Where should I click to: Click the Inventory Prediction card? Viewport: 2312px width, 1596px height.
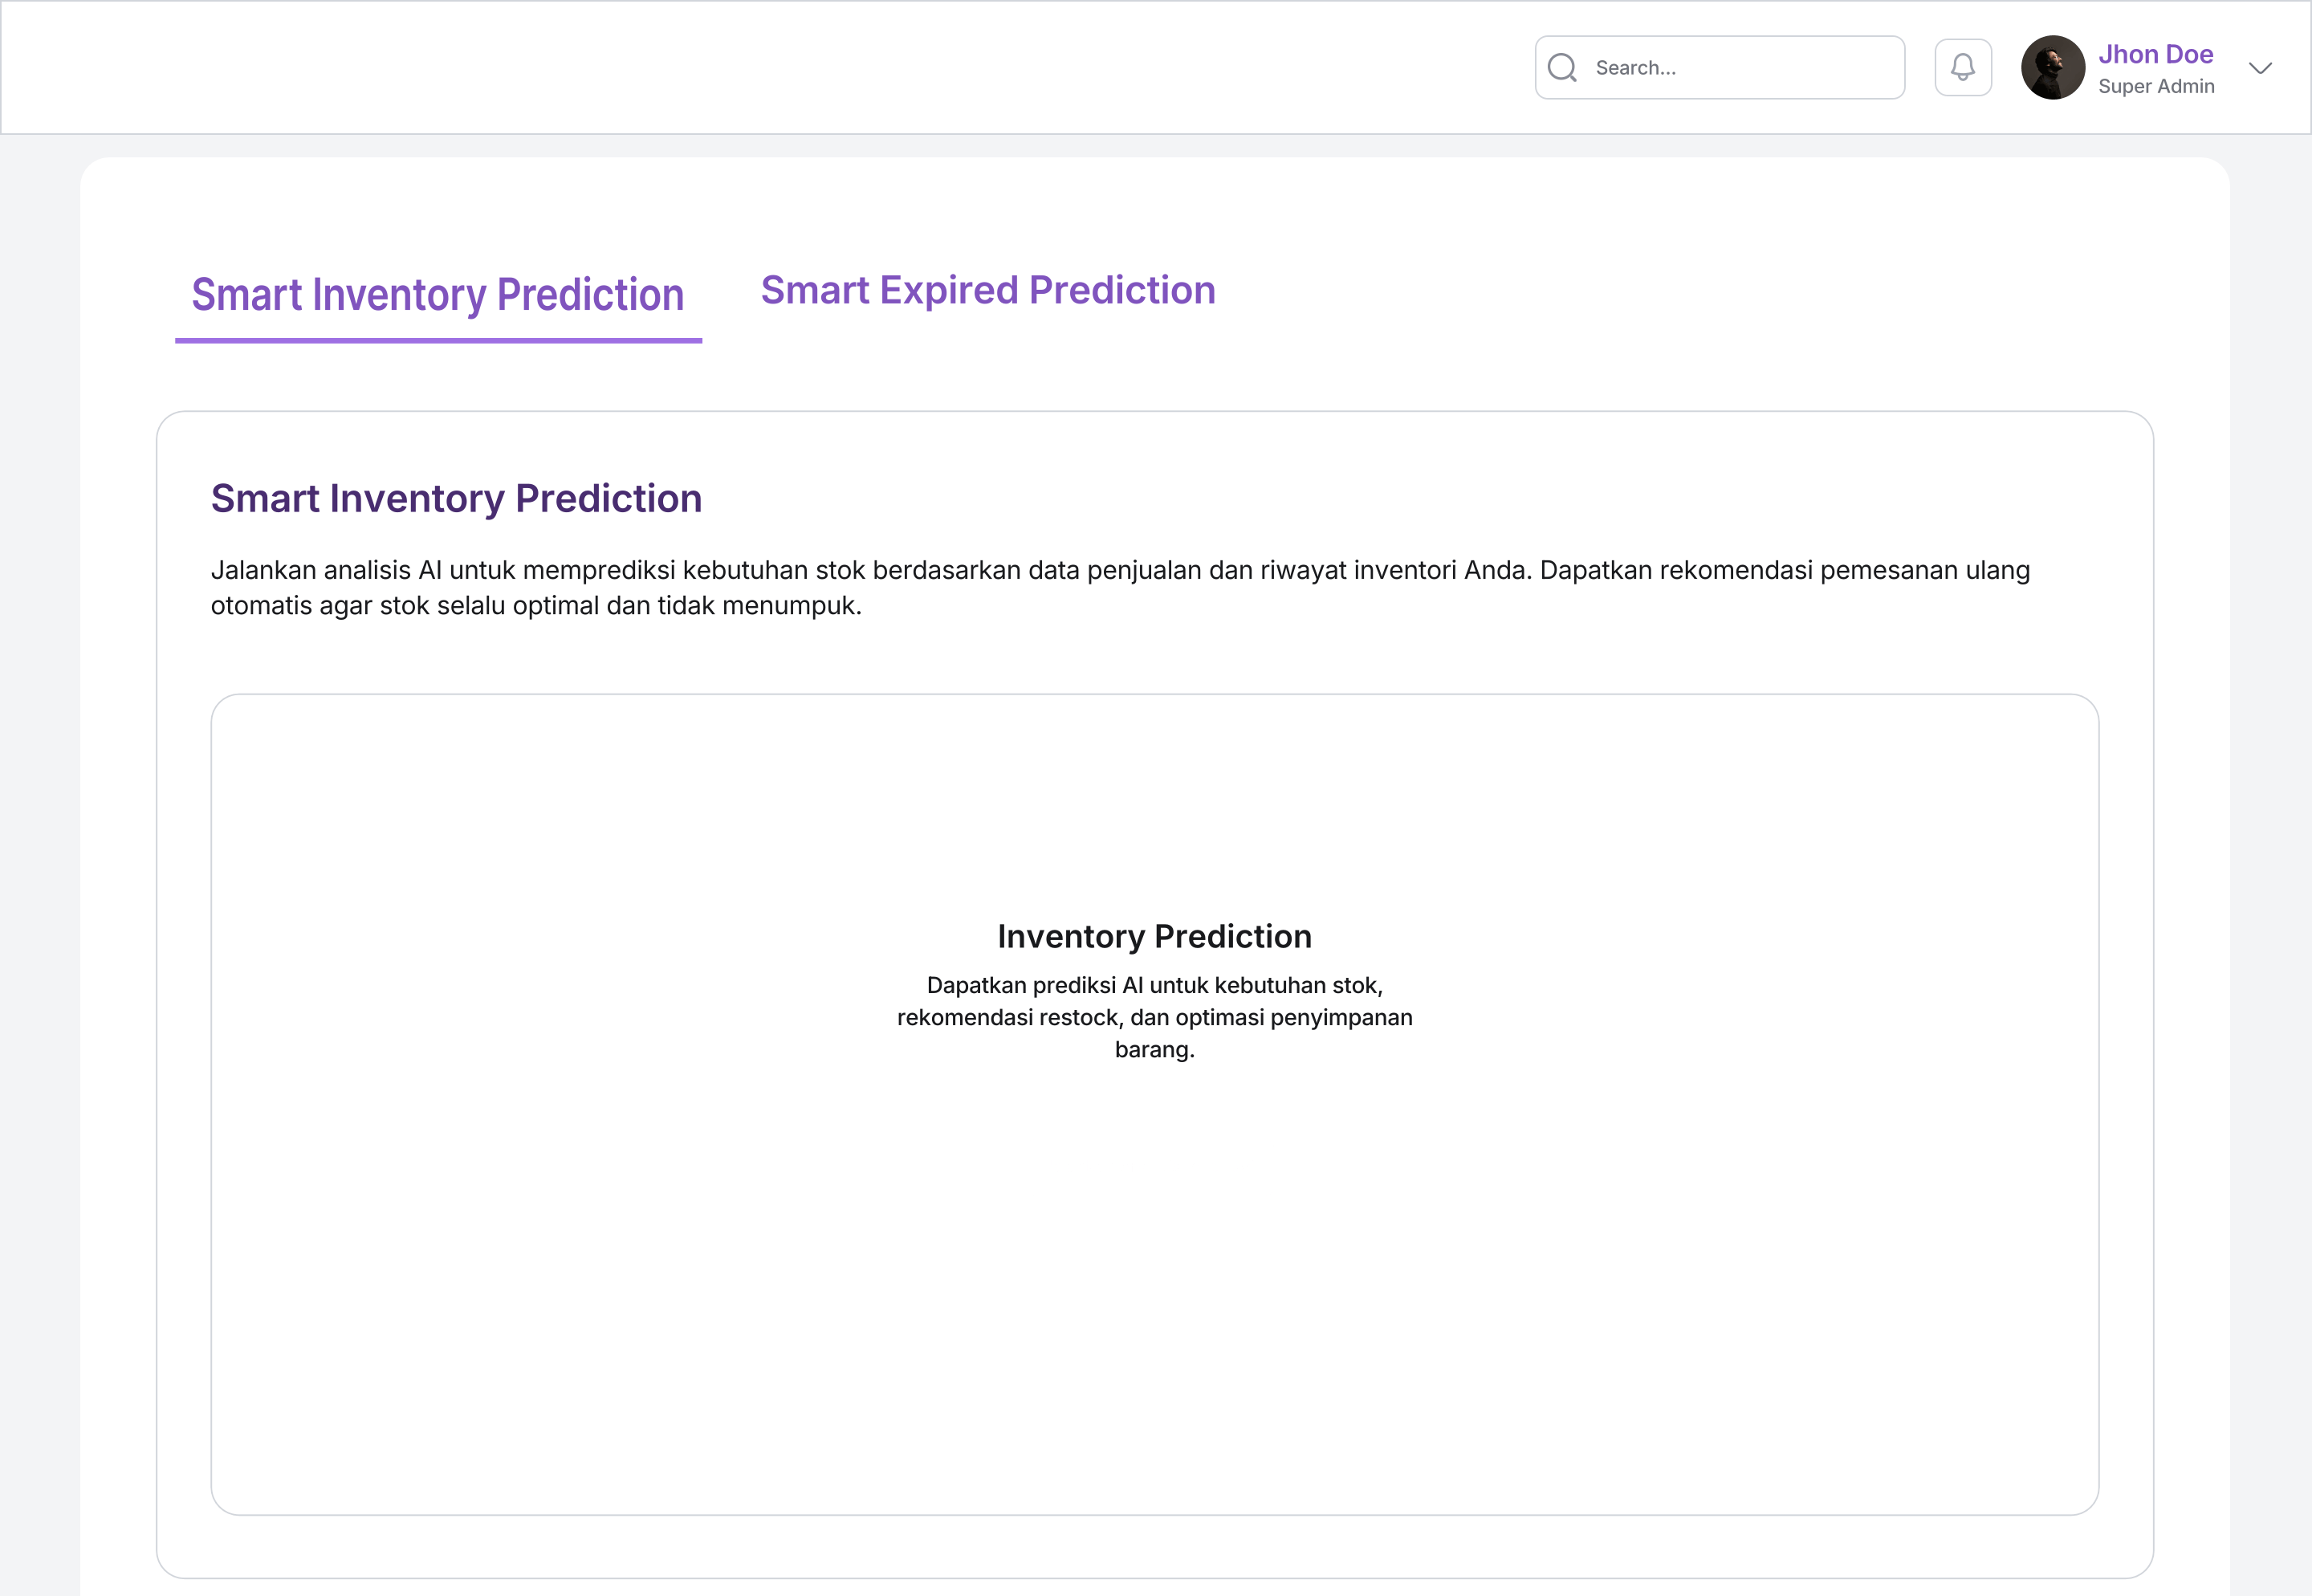[1155, 1100]
